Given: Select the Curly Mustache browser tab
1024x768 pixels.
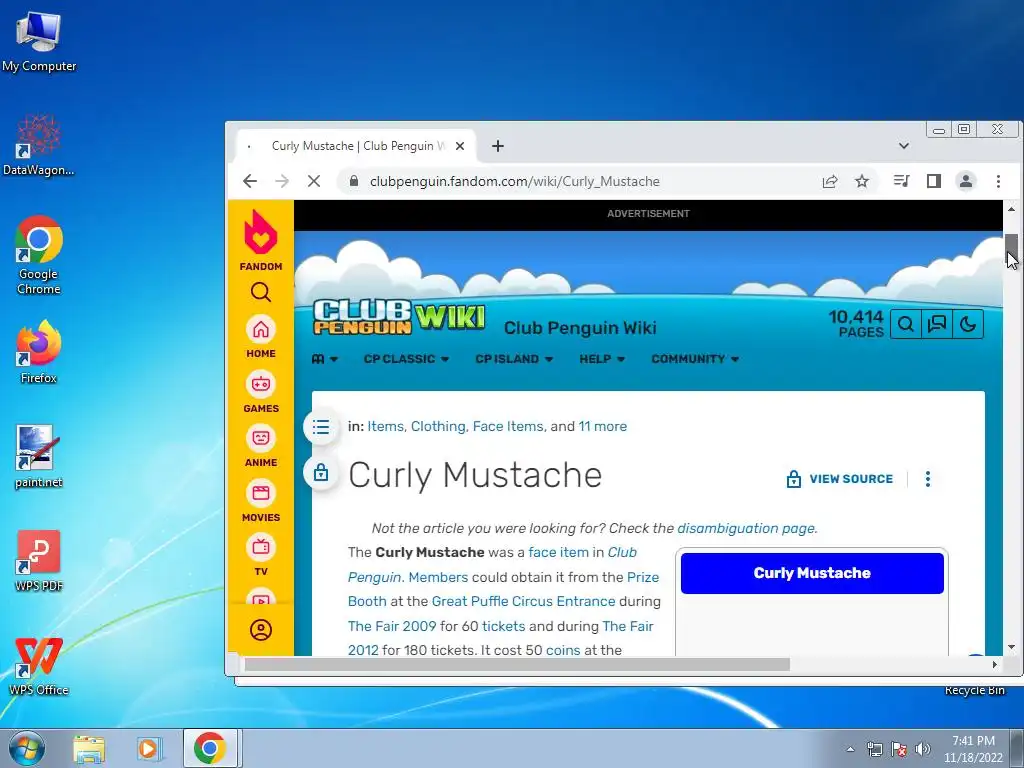Looking at the screenshot, I should pyautogui.click(x=356, y=146).
